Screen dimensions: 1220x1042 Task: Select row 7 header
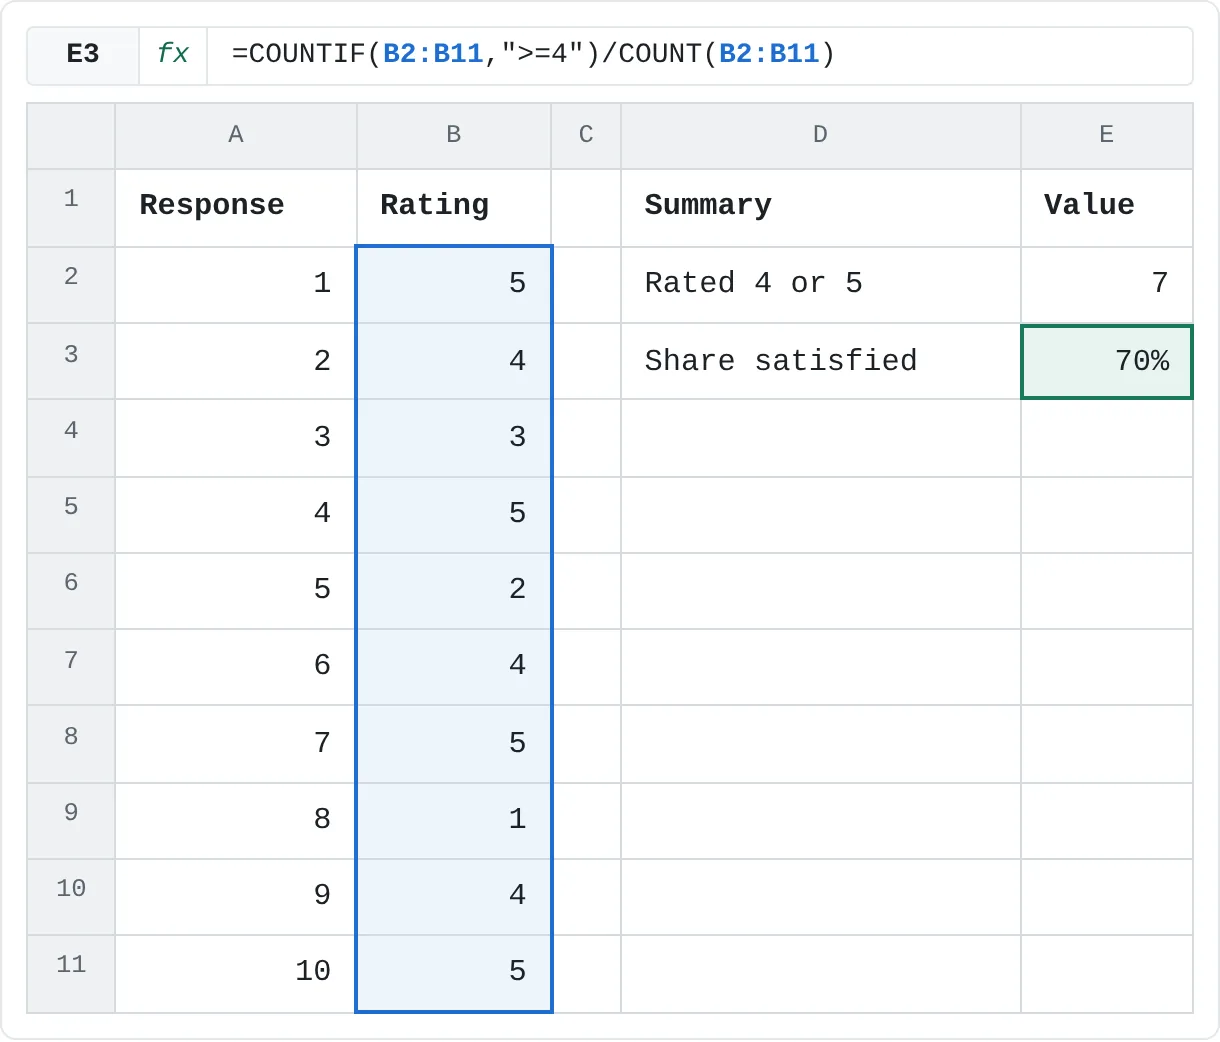point(71,667)
